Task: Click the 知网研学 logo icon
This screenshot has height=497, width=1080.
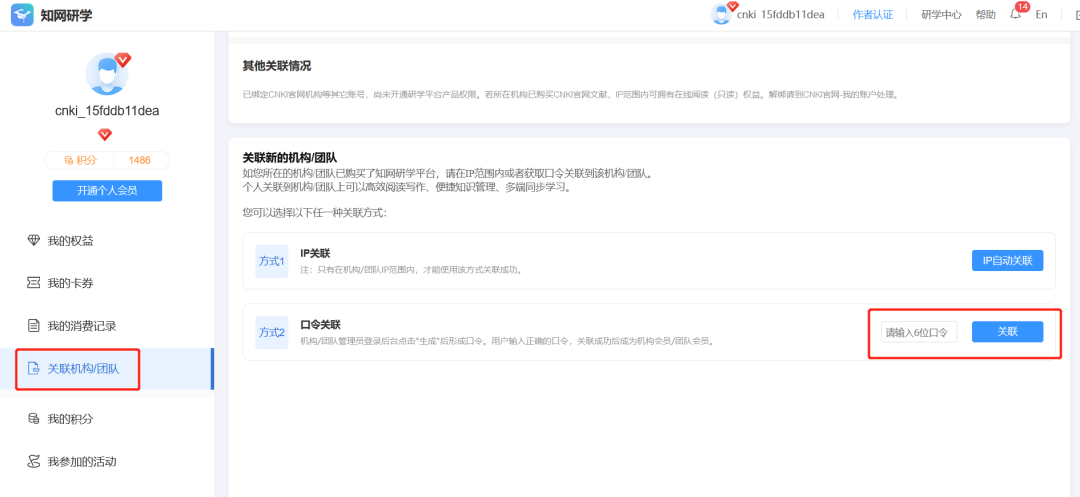Action: (22, 14)
